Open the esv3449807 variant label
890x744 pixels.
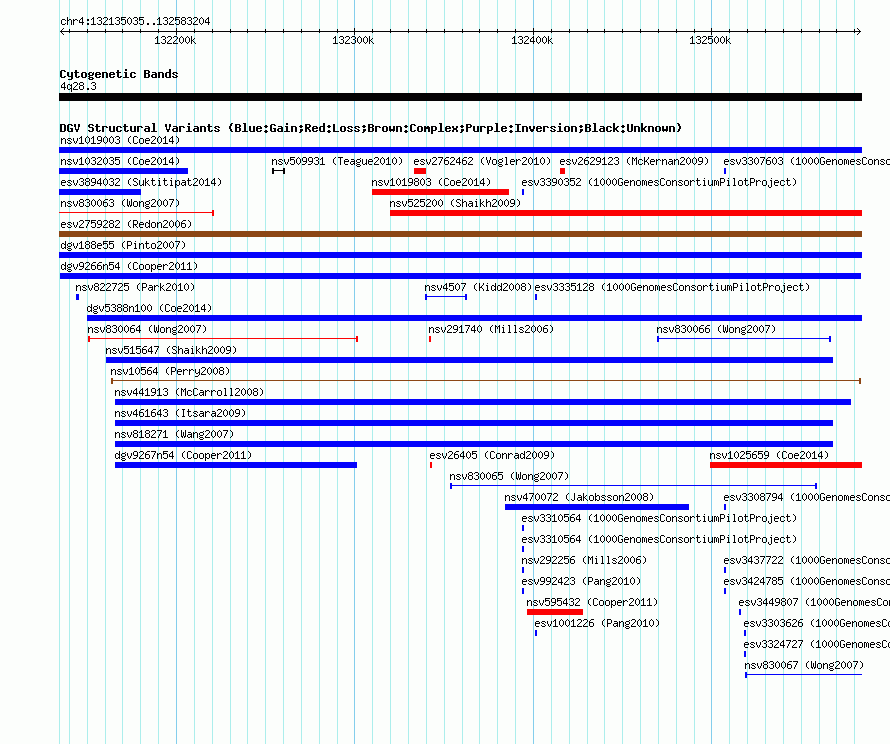pos(814,602)
